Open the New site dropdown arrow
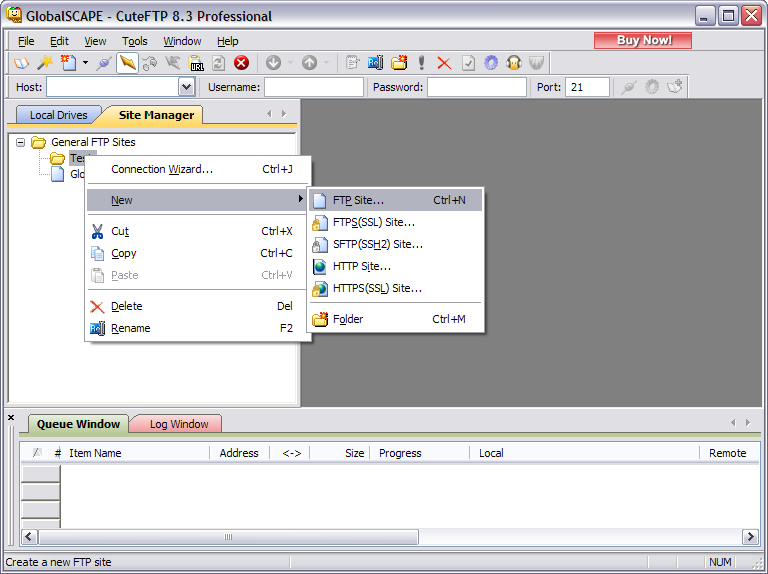 point(85,63)
